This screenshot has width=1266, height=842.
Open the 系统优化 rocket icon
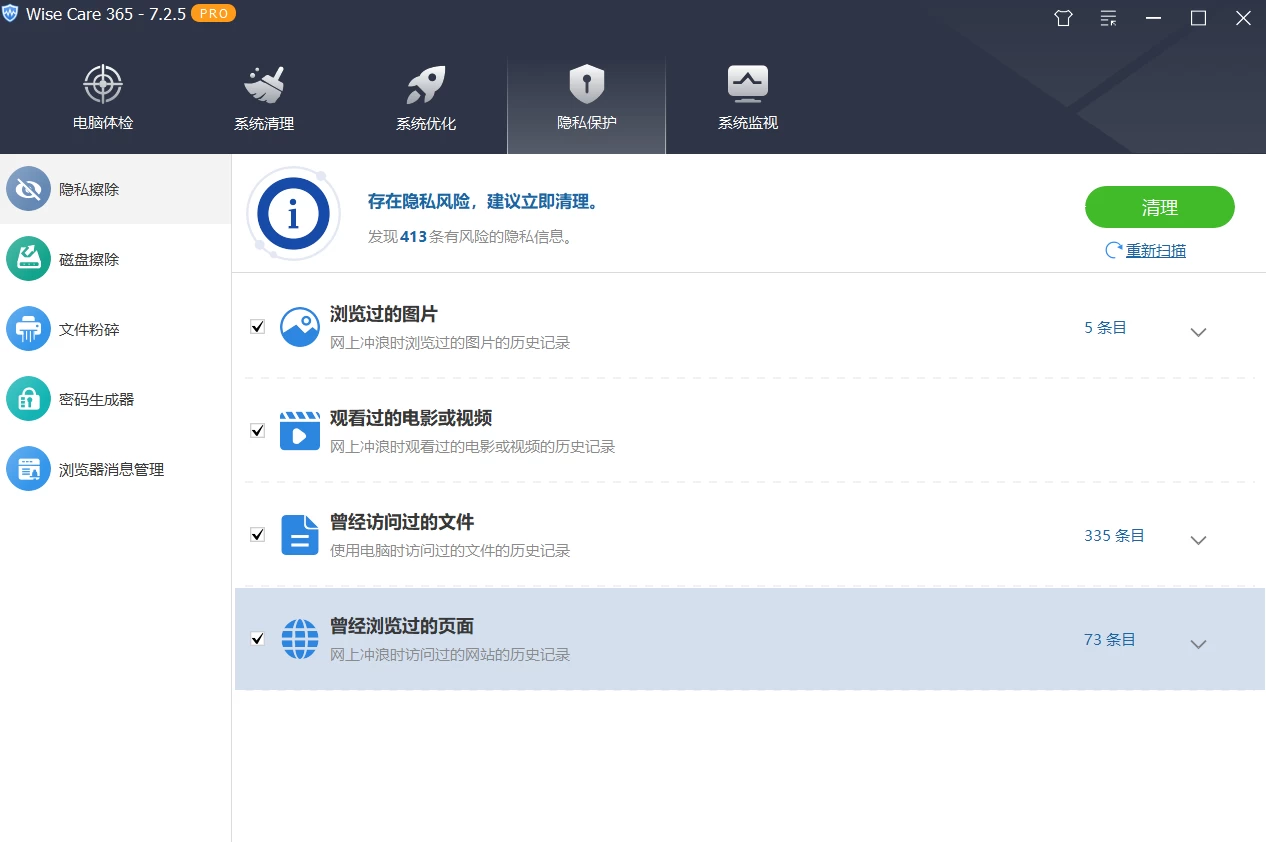(426, 84)
